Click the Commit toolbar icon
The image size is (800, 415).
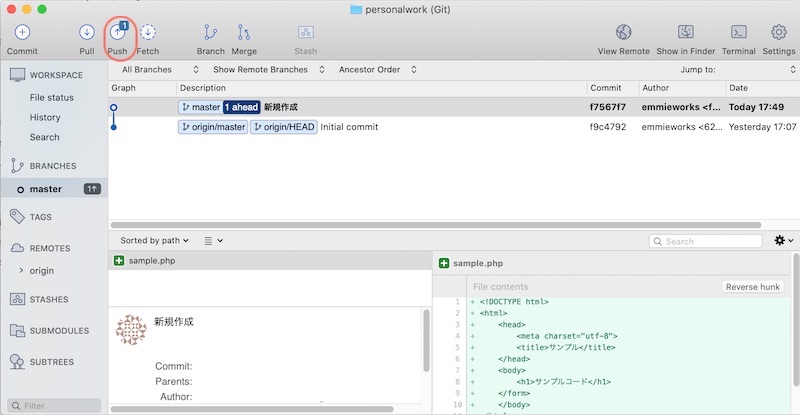22,32
